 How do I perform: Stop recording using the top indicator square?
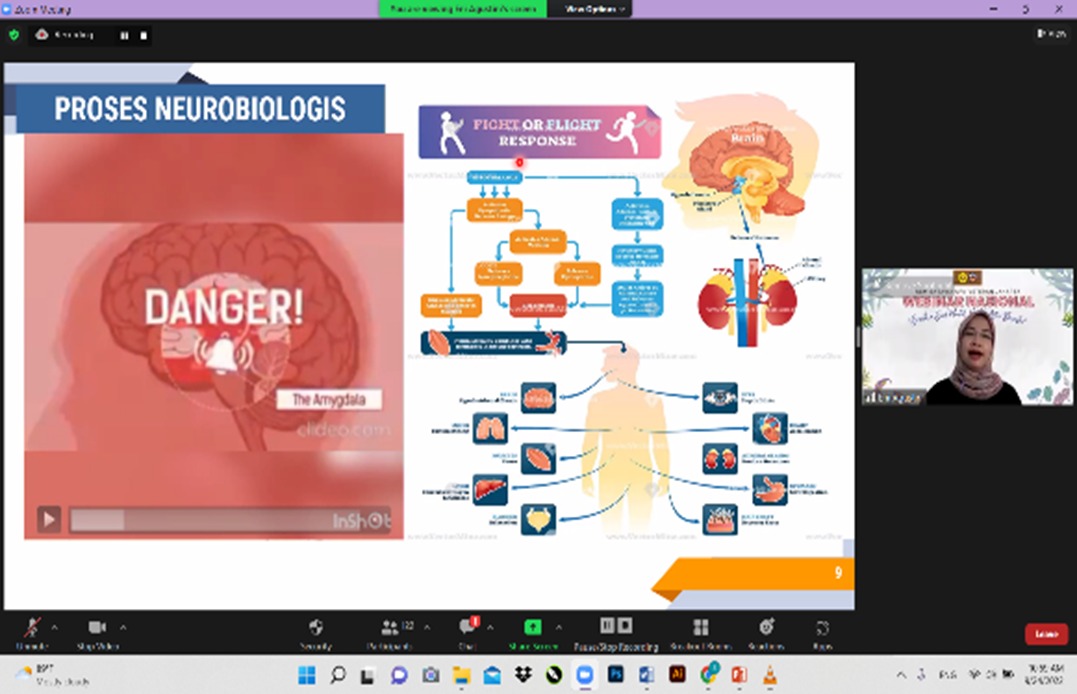144,35
